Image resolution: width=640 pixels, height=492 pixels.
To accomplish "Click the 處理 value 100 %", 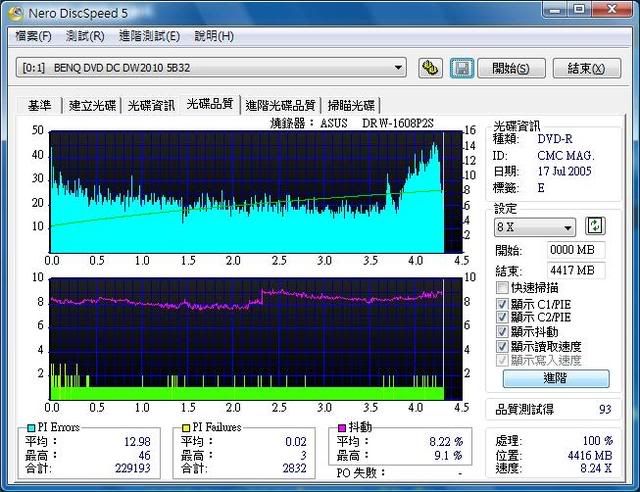I will coord(598,441).
